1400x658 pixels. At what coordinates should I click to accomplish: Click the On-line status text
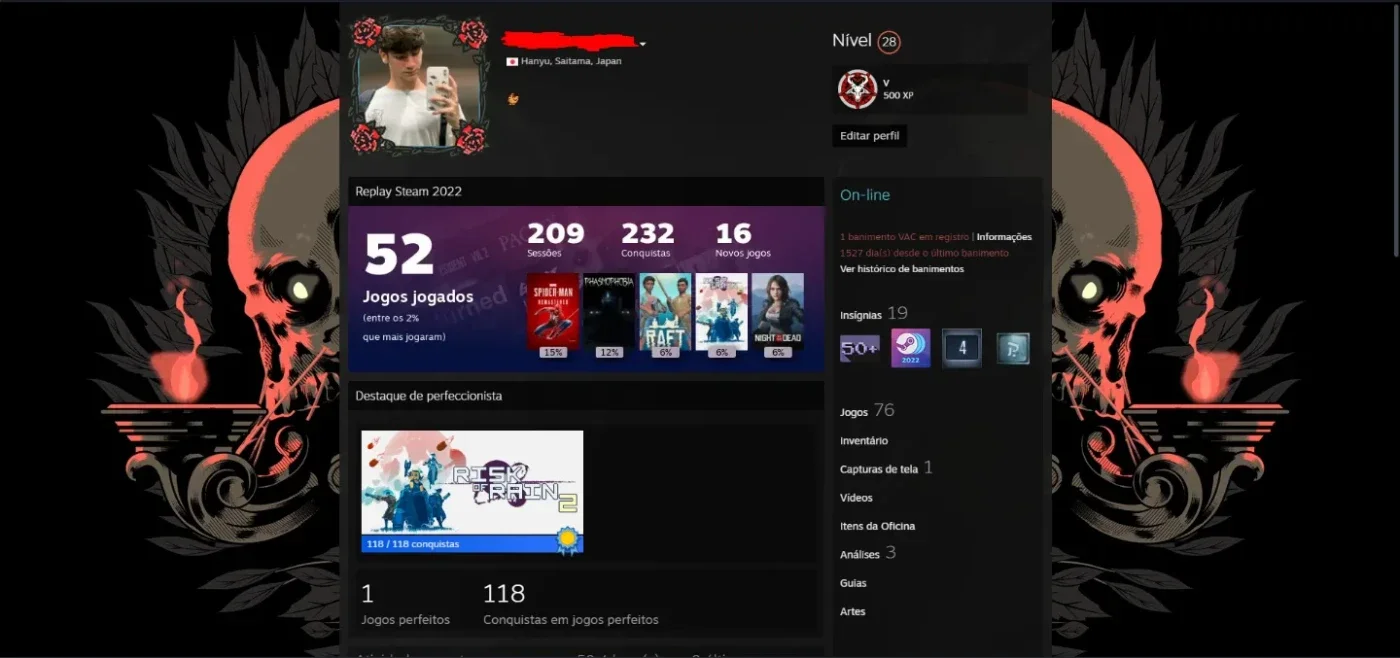click(x=865, y=195)
